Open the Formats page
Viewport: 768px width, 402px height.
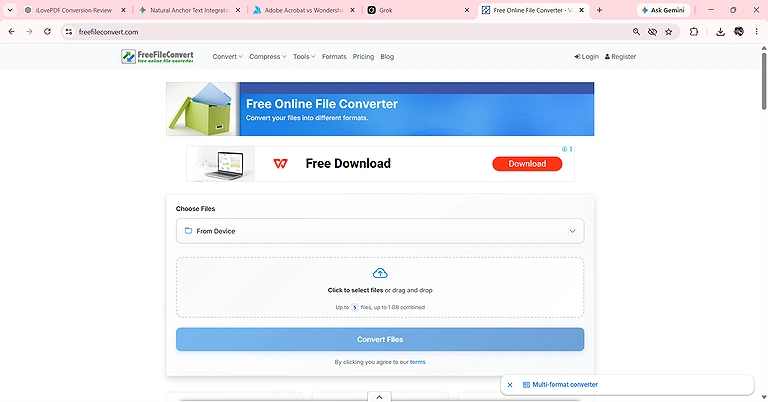point(334,57)
